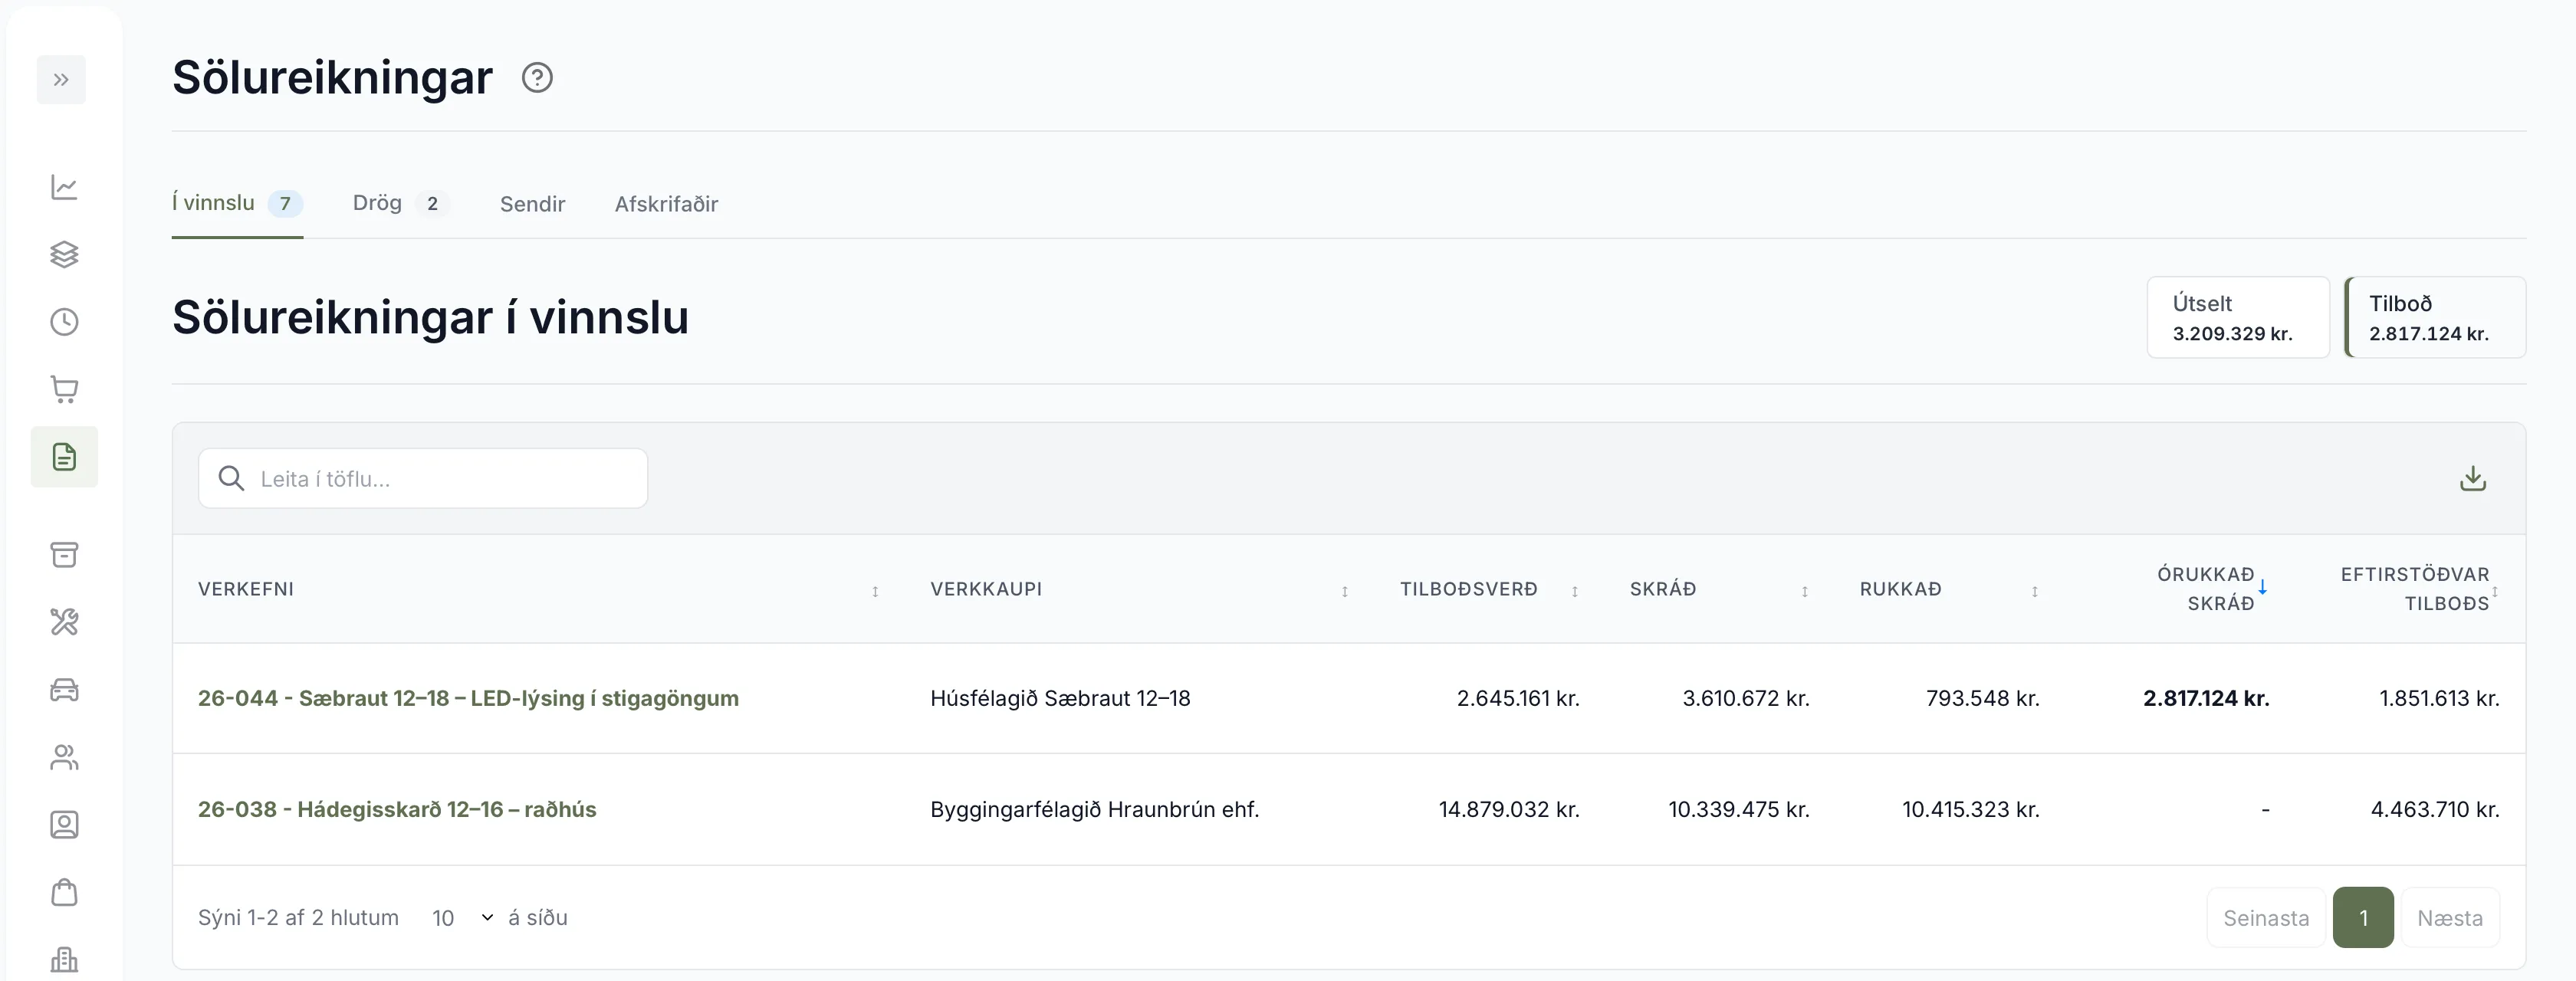Open the clock time-tracking icon in the sidebar
The width and height of the screenshot is (2576, 981).
pyautogui.click(x=64, y=322)
